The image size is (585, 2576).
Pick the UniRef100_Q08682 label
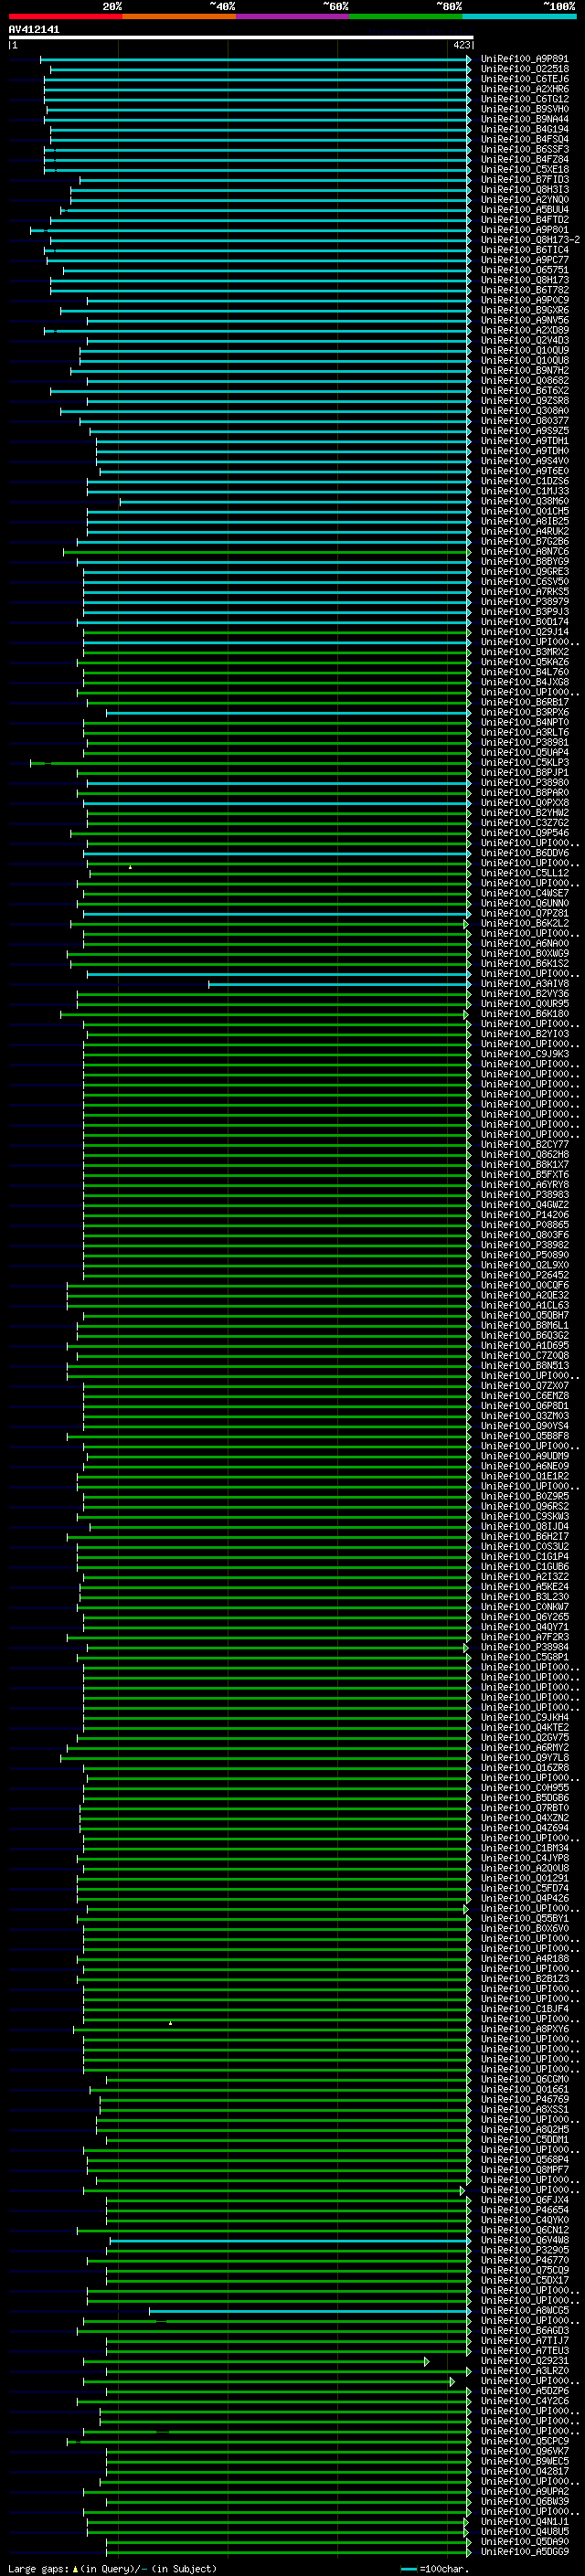(x=525, y=381)
